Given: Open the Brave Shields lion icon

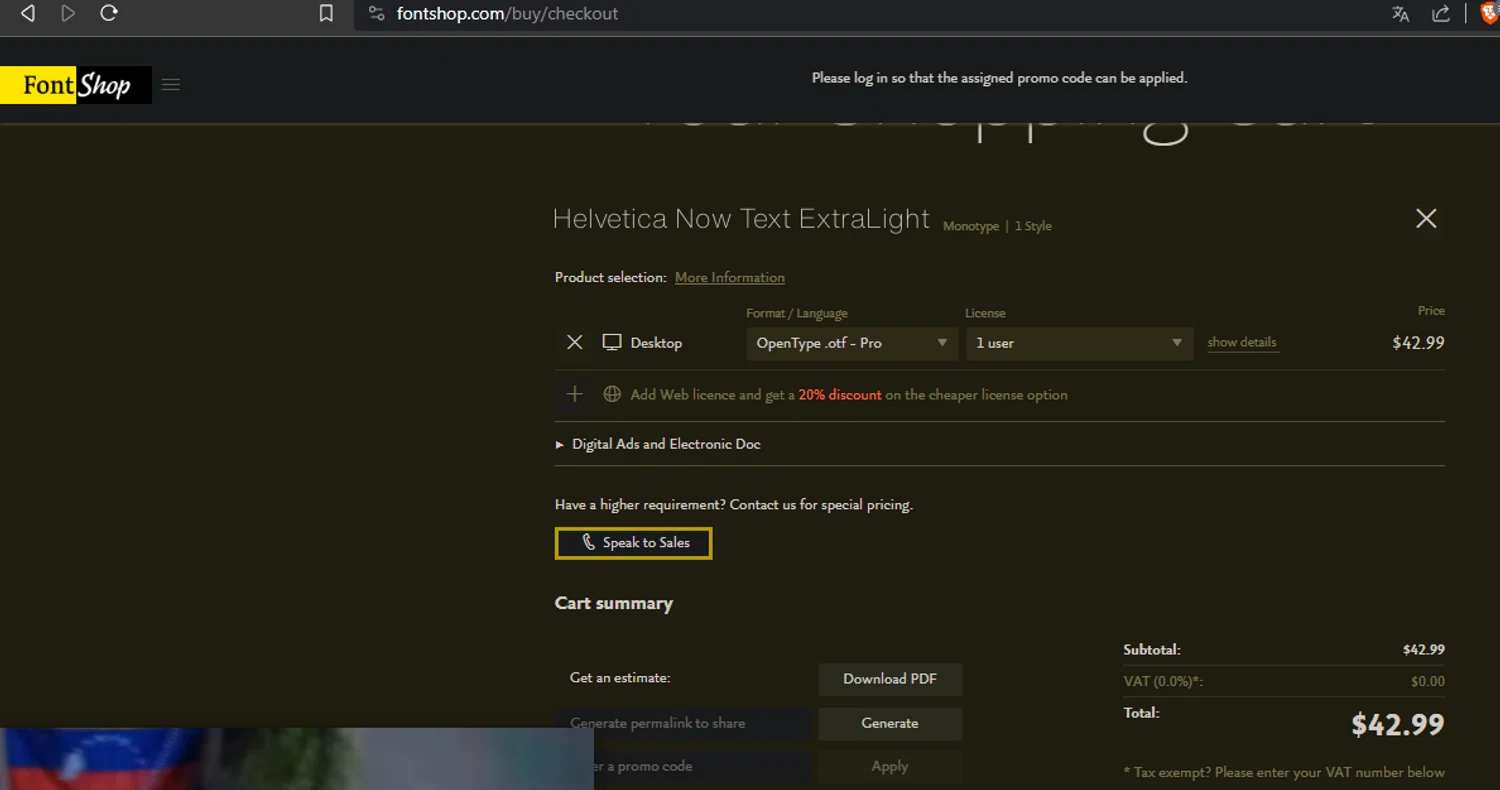Looking at the screenshot, I should pyautogui.click(x=1489, y=13).
